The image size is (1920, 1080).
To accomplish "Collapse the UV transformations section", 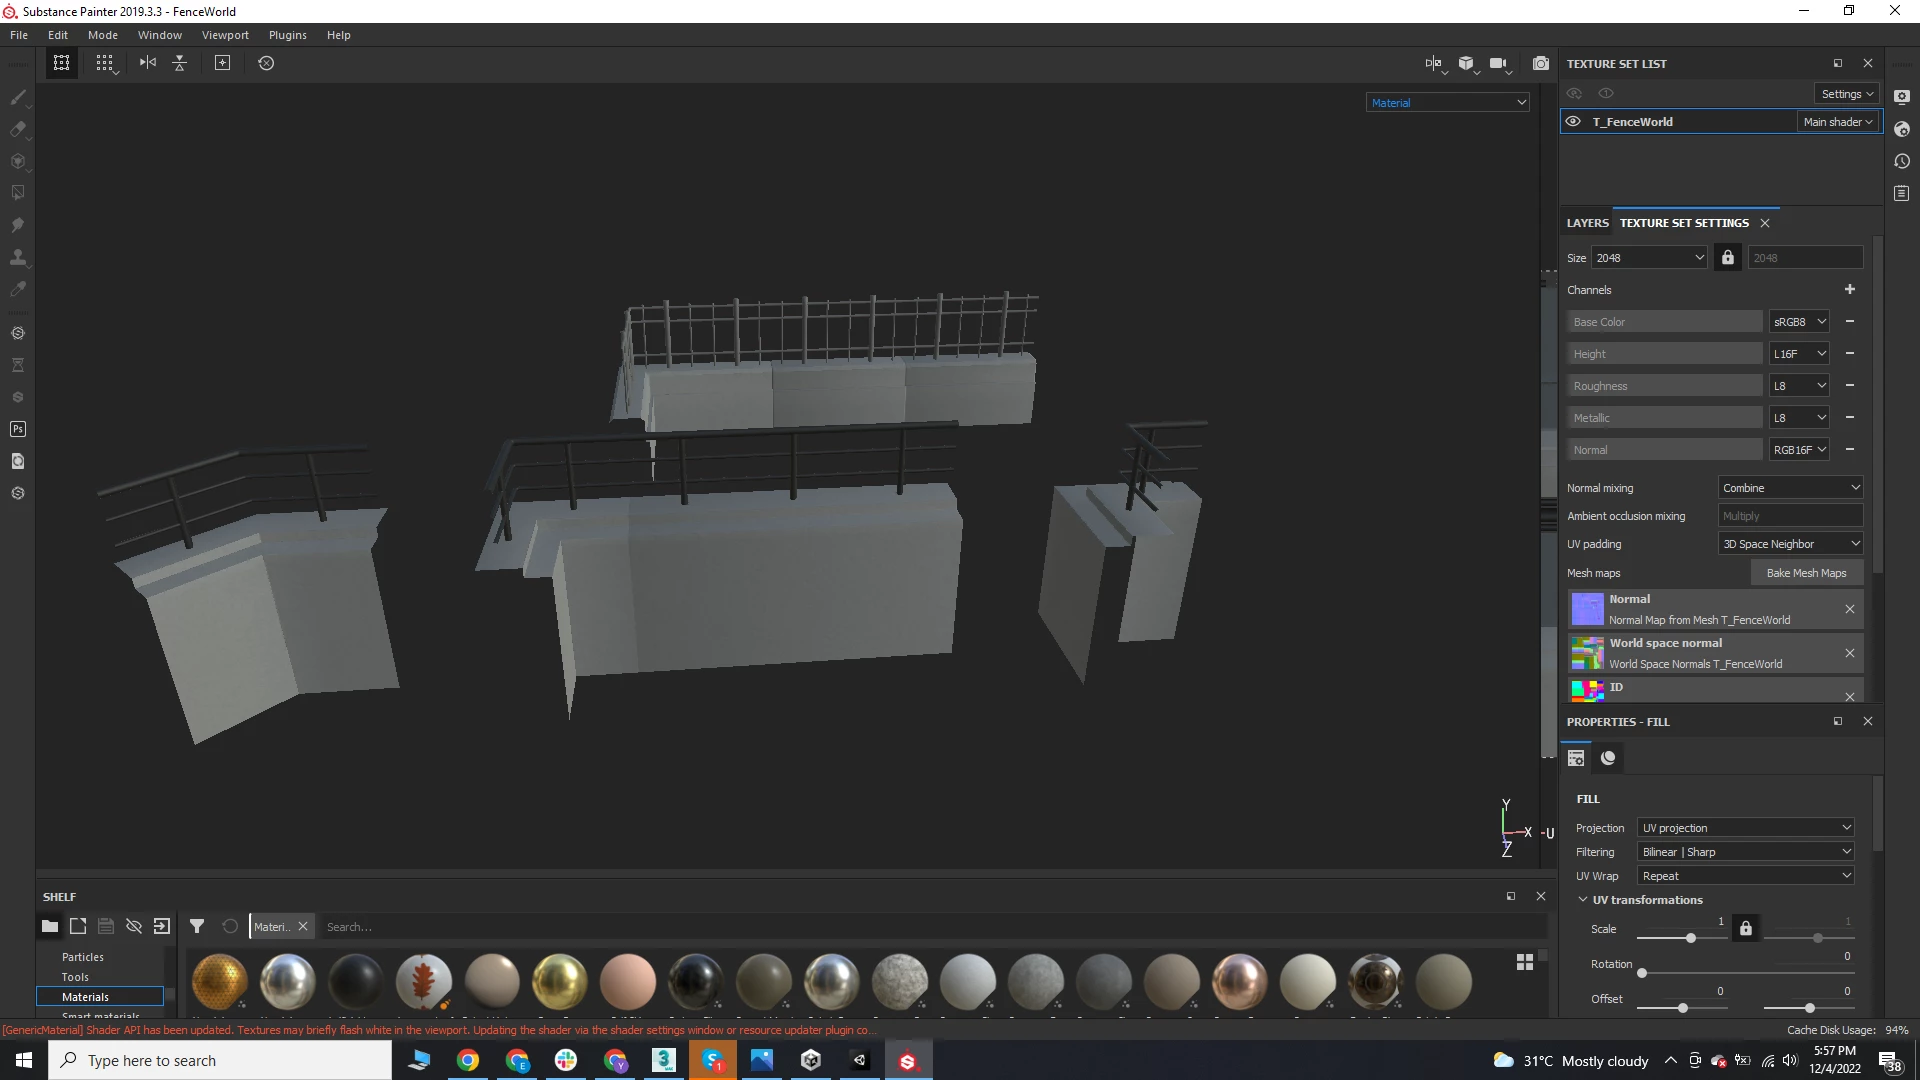I will click(x=1583, y=900).
